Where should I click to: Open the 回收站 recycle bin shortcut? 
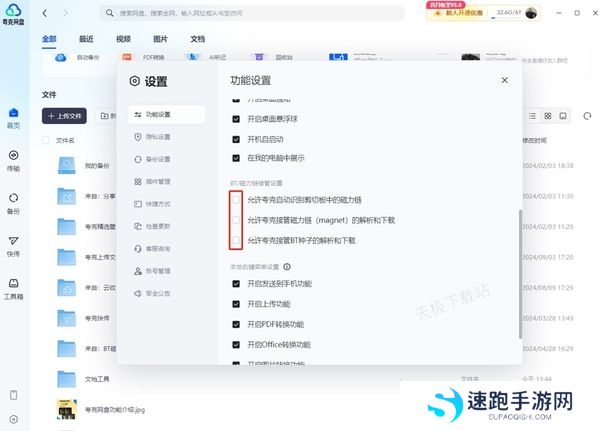(x=259, y=57)
